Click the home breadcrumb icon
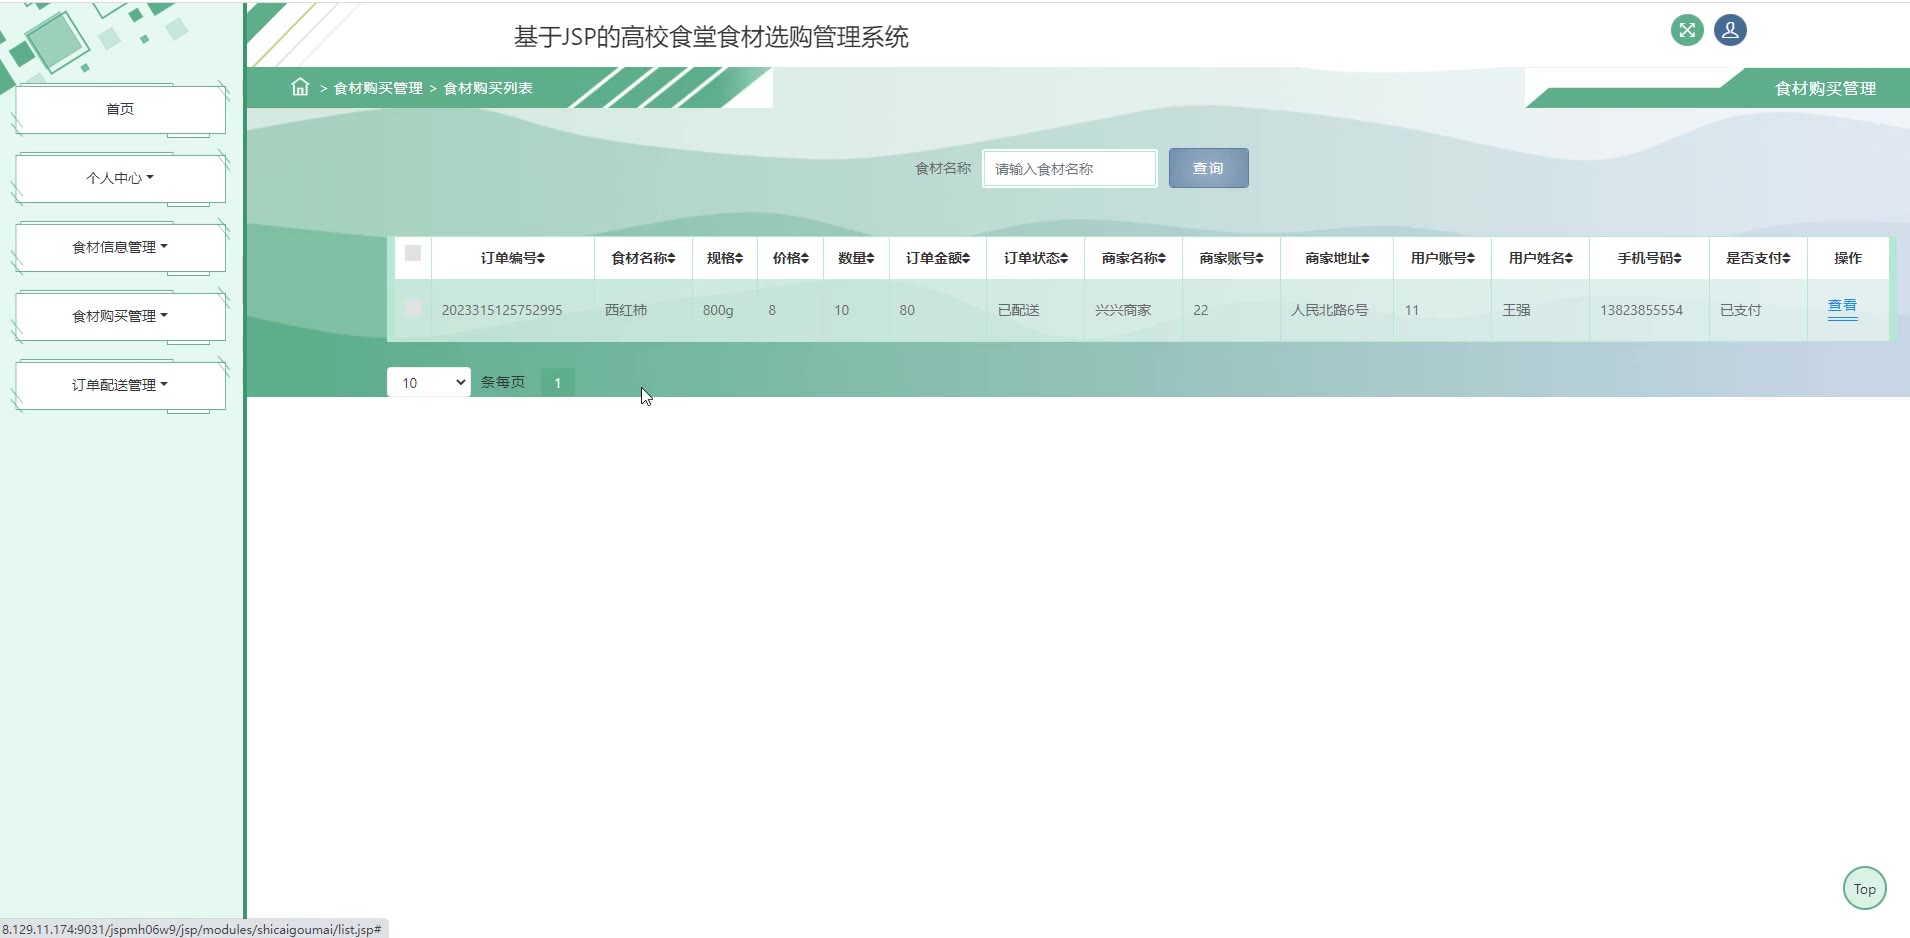The height and width of the screenshot is (938, 1910). click(300, 87)
